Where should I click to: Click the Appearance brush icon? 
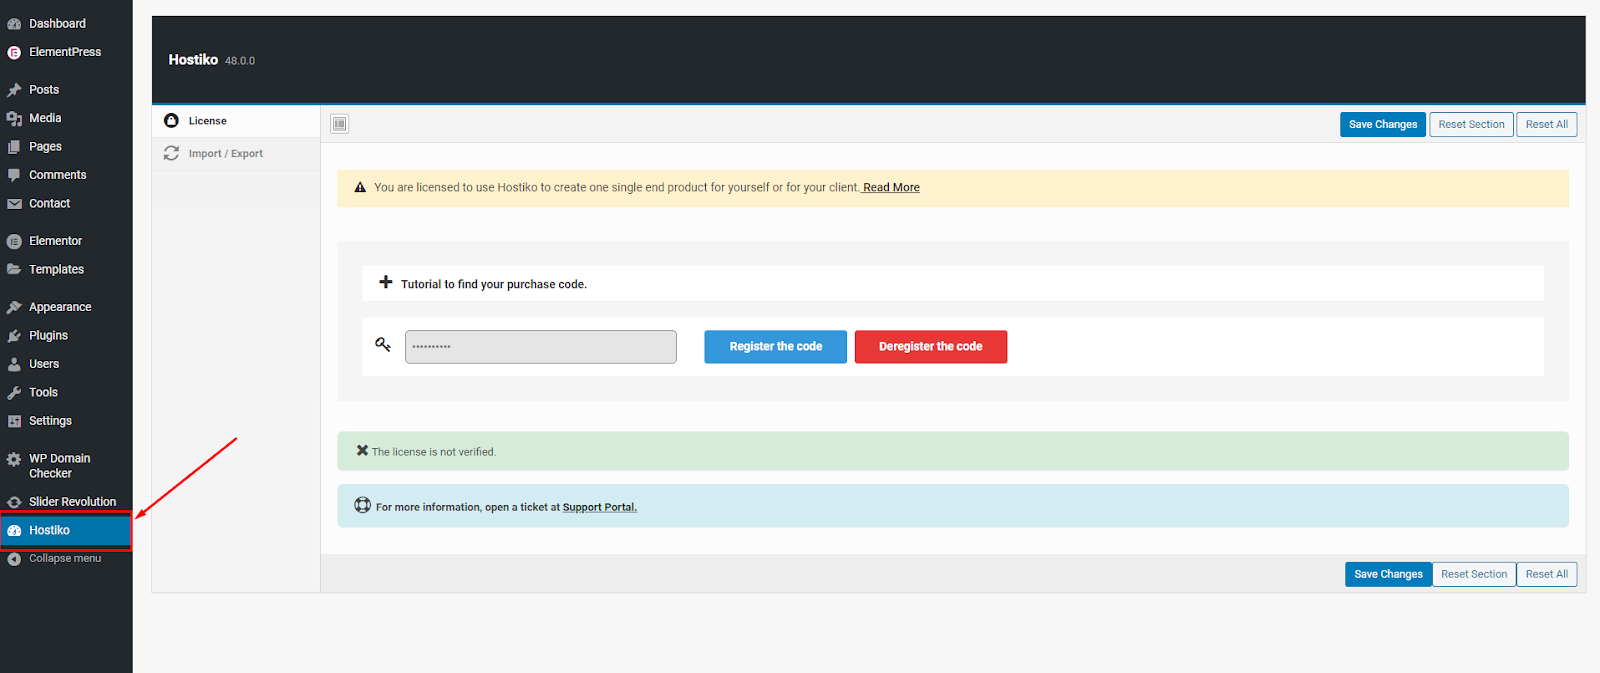point(14,308)
